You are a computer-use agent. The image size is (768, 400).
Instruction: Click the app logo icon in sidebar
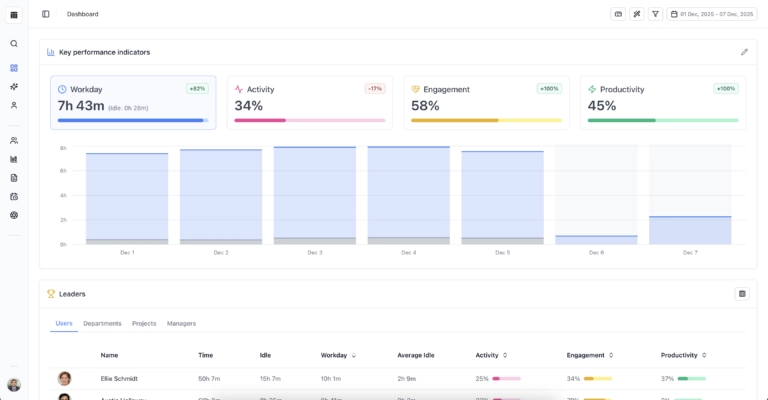[x=14, y=15]
